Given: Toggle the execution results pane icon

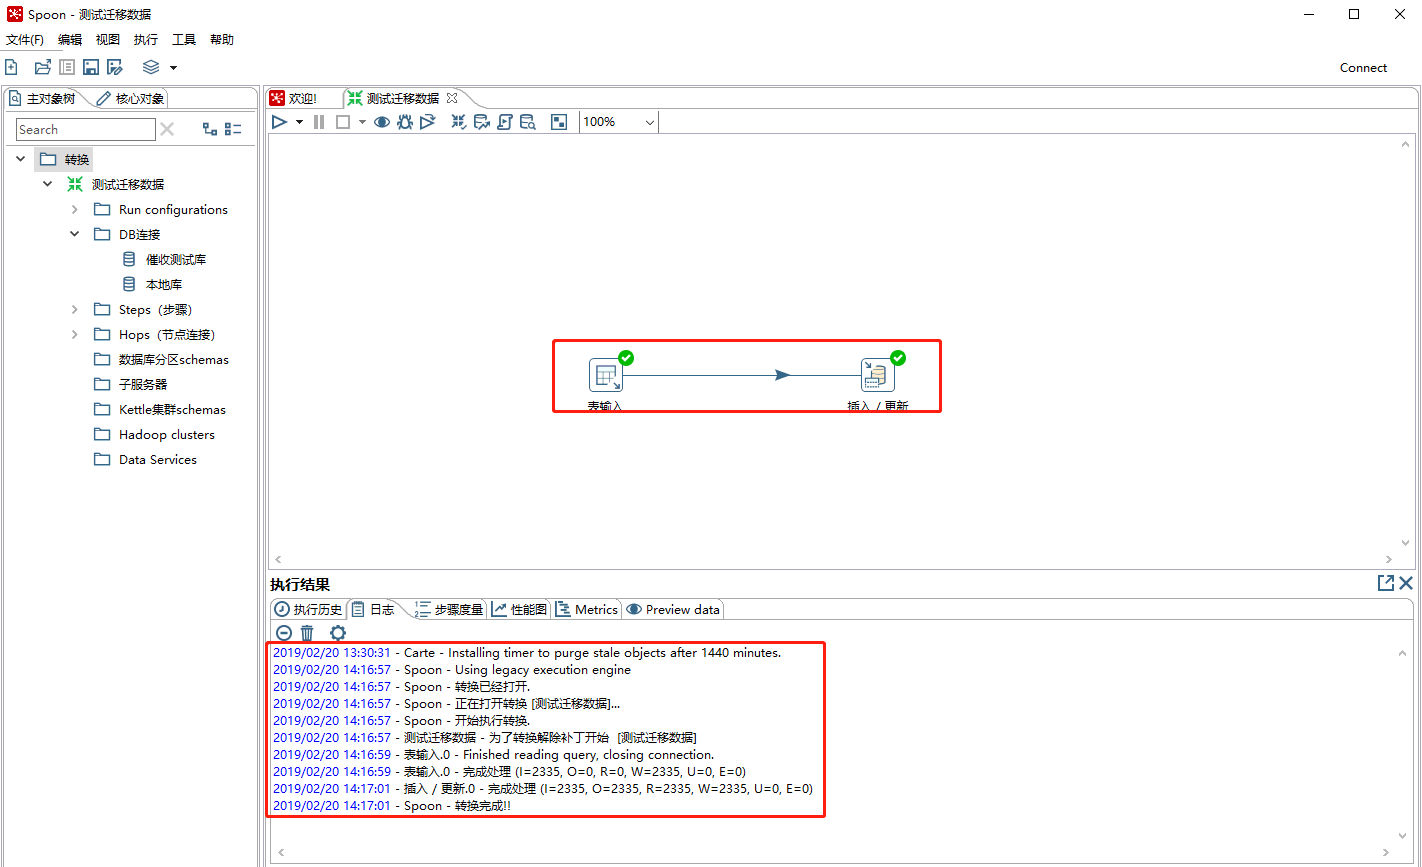Looking at the screenshot, I should click(559, 122).
